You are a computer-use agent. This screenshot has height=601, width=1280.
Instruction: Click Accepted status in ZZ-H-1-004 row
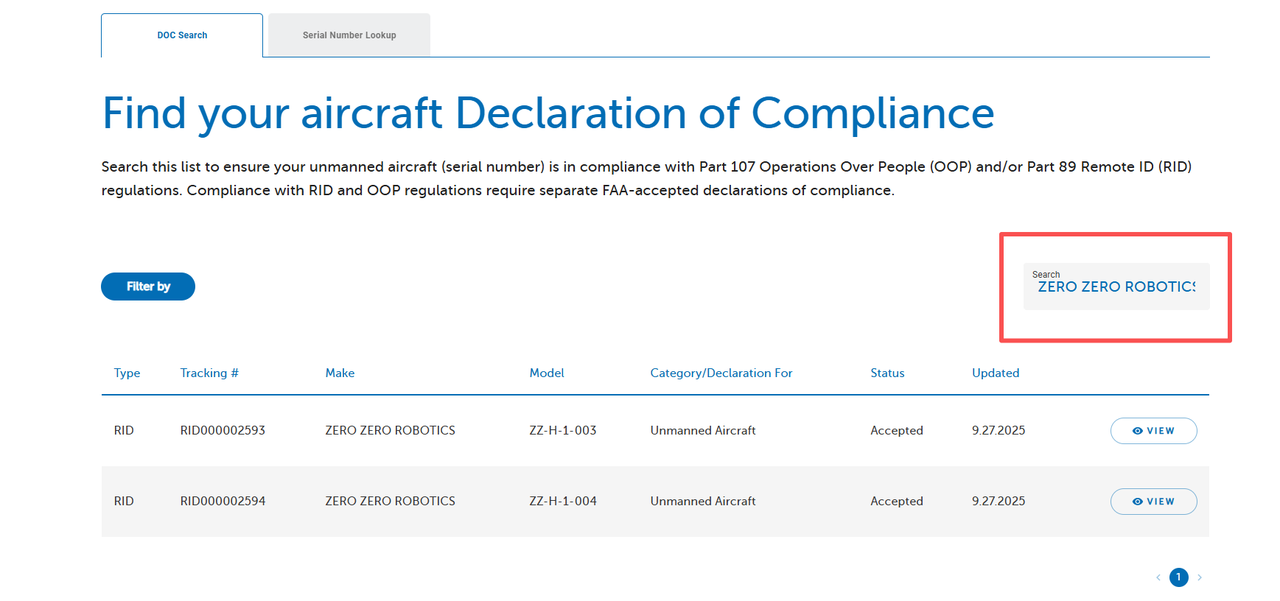(x=897, y=501)
